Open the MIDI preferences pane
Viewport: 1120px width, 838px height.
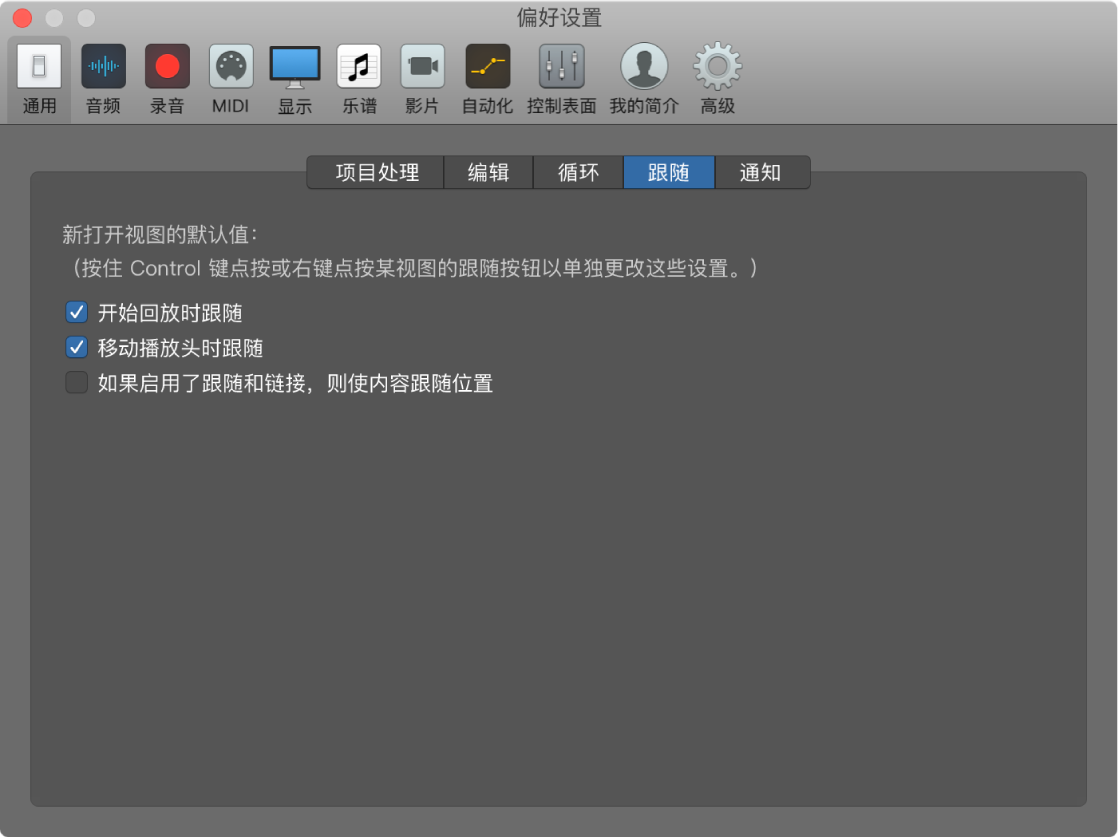[x=231, y=79]
